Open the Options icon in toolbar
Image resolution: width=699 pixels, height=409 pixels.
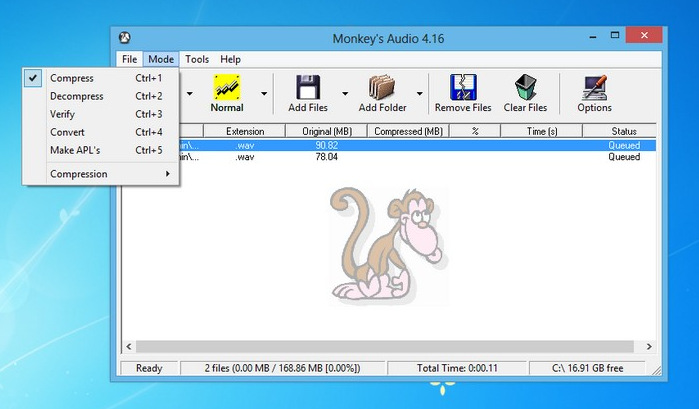(x=594, y=87)
